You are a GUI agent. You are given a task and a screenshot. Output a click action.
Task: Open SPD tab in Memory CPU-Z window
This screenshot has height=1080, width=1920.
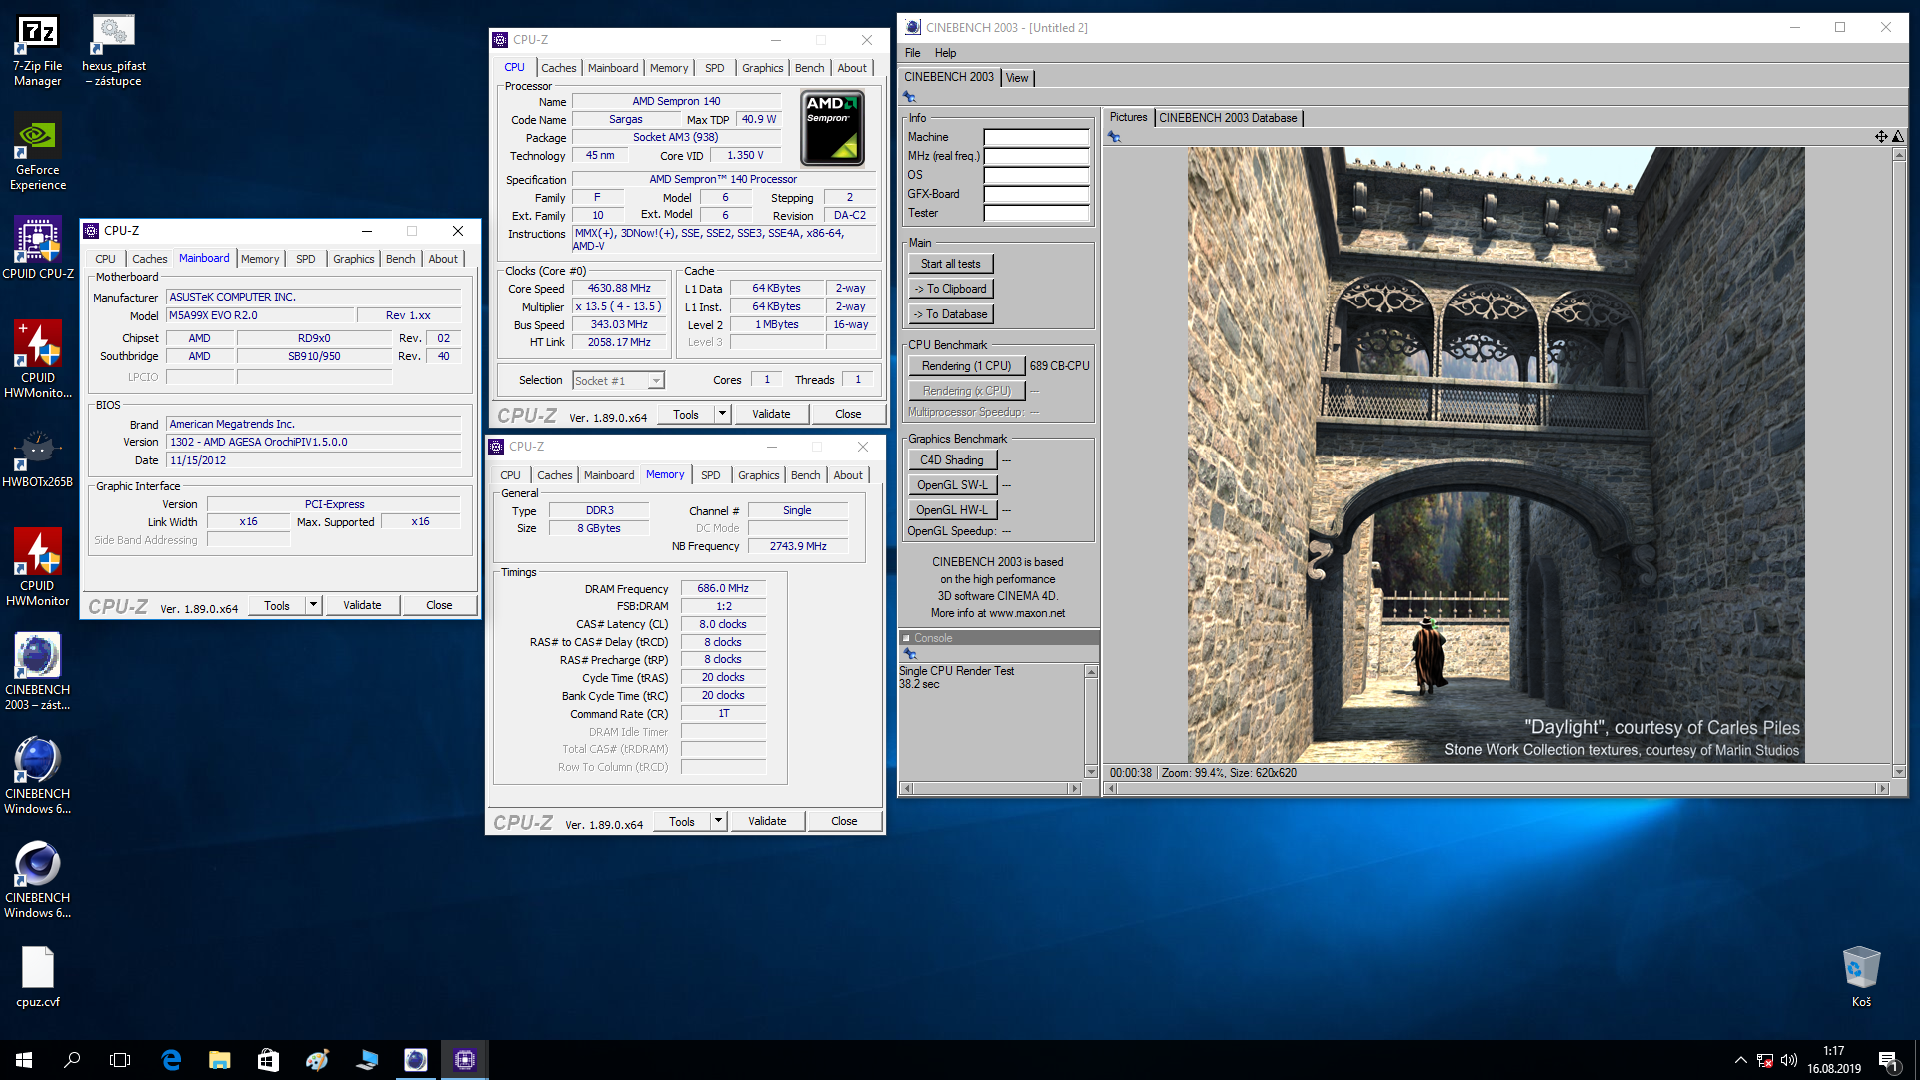point(711,475)
